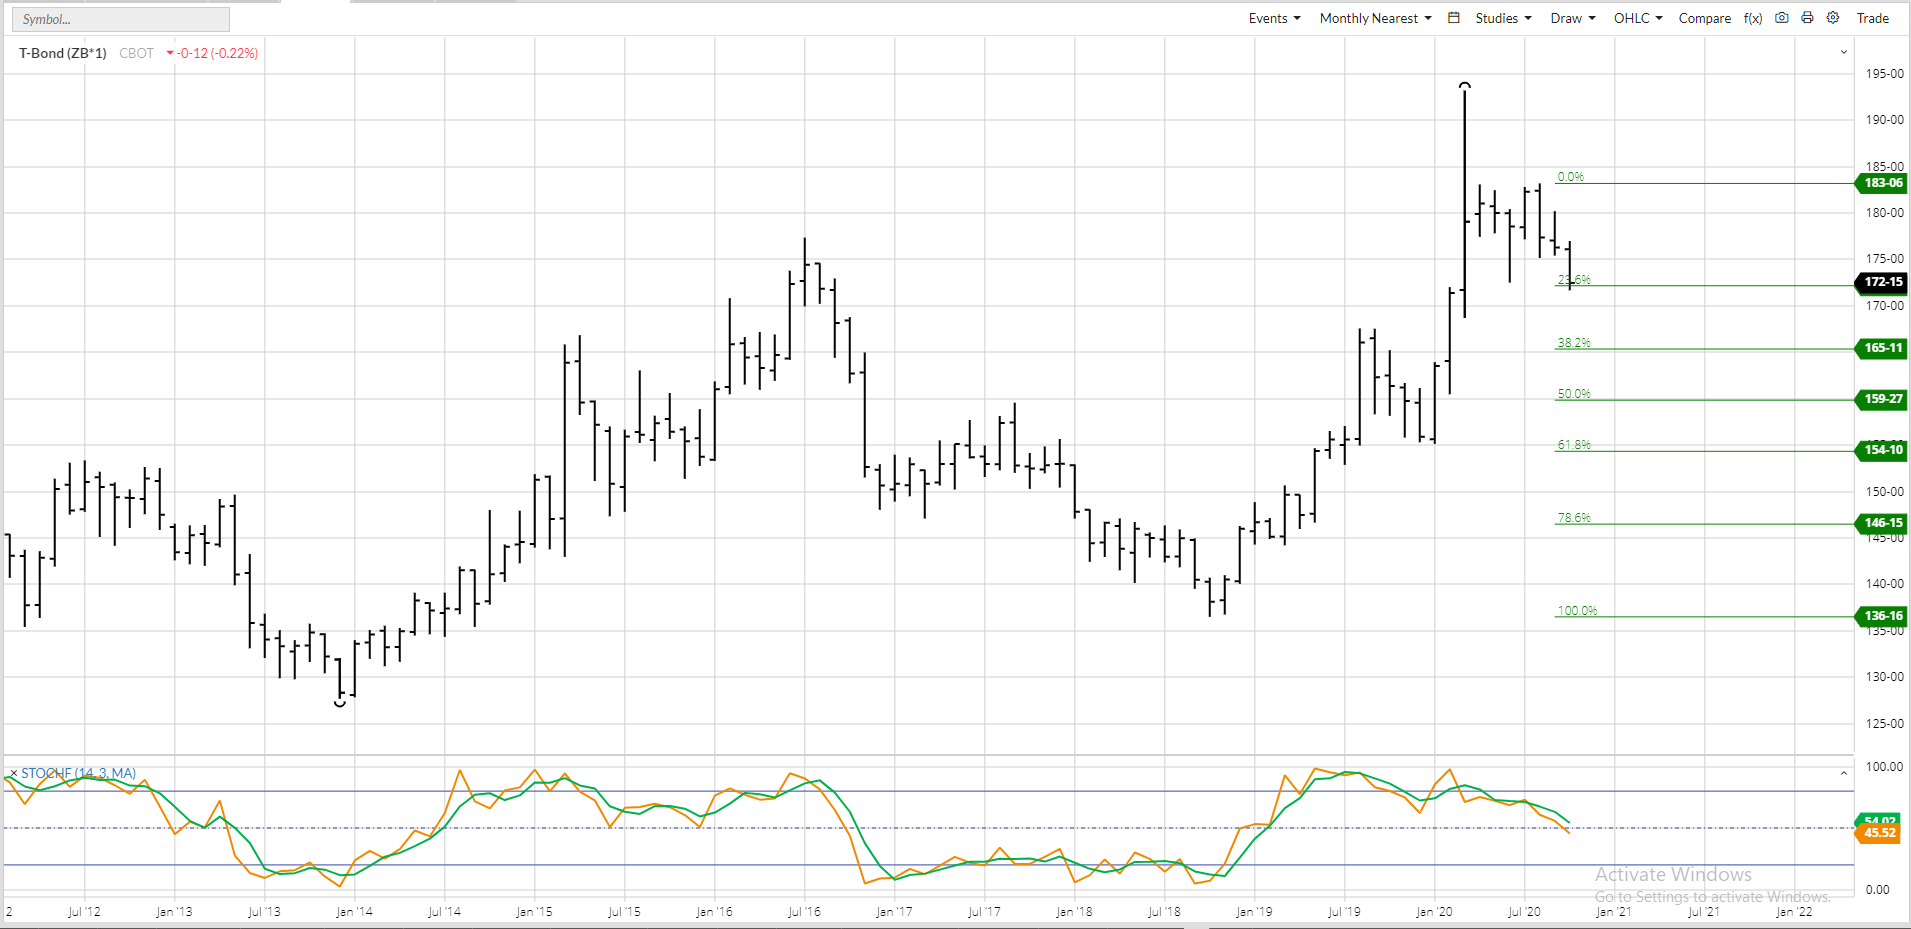Image resolution: width=1911 pixels, height=929 pixels.
Task: Expand the Events dropdown
Action: pyautogui.click(x=1274, y=18)
